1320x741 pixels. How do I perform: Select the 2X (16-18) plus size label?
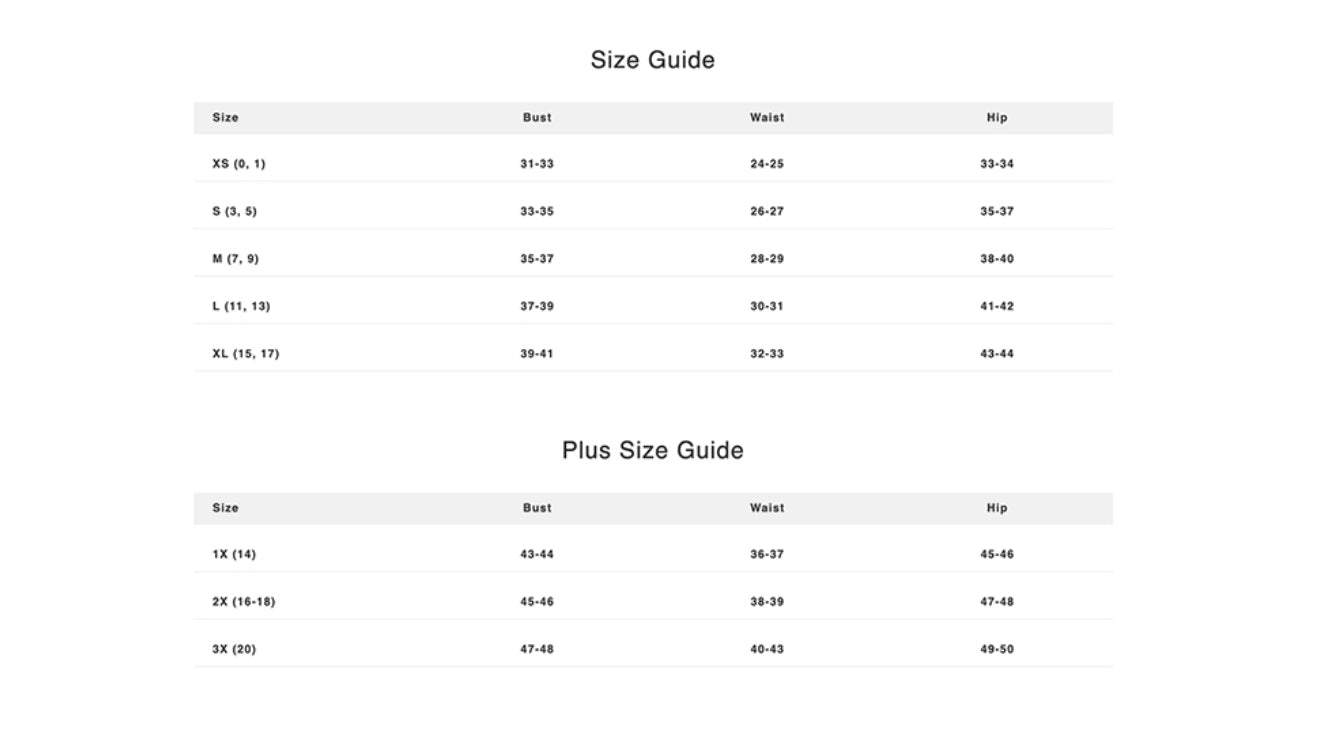(x=243, y=602)
